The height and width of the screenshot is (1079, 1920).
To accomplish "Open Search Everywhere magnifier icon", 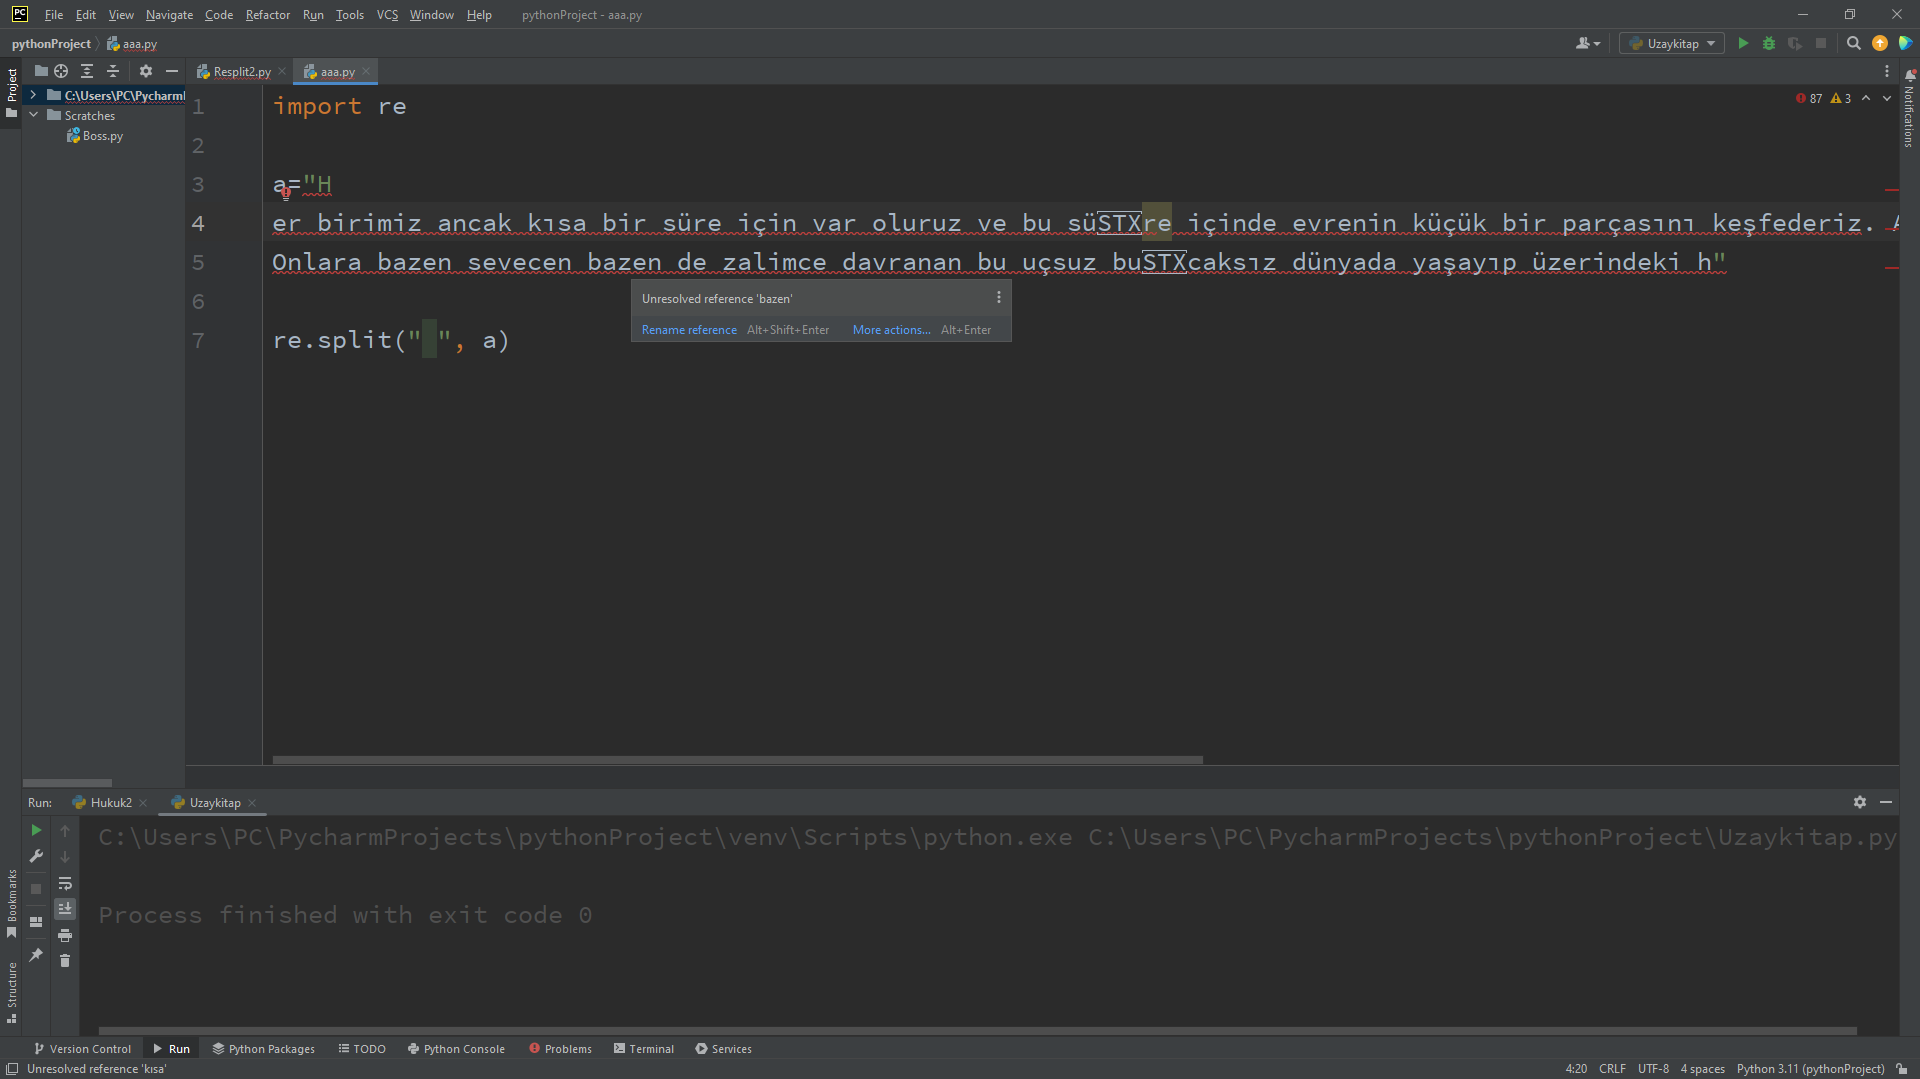I will 1853,44.
